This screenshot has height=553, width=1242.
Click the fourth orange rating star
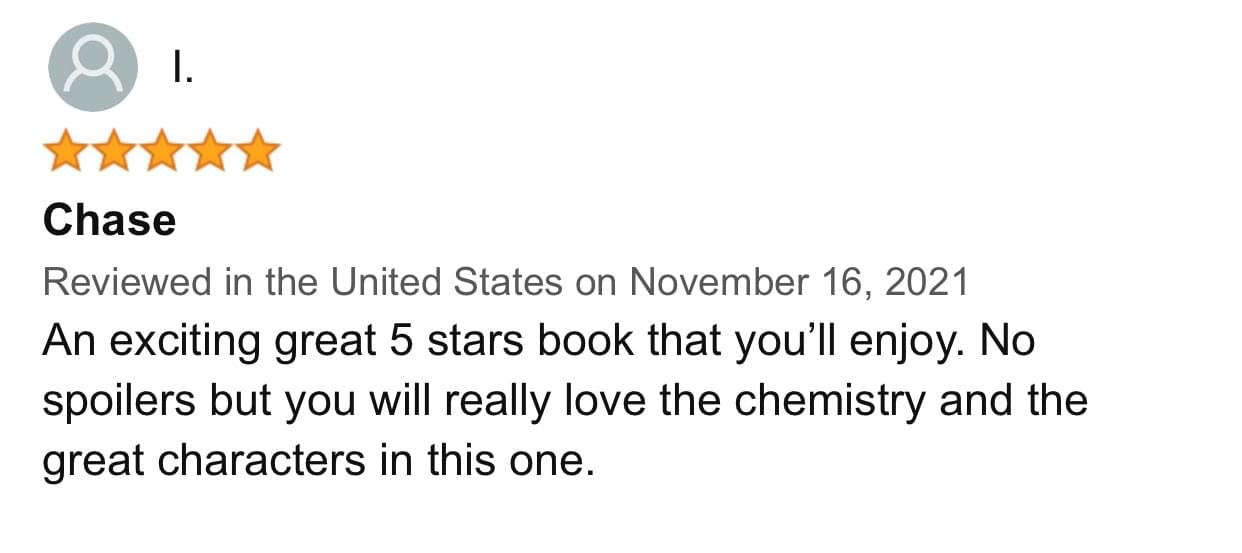209,151
